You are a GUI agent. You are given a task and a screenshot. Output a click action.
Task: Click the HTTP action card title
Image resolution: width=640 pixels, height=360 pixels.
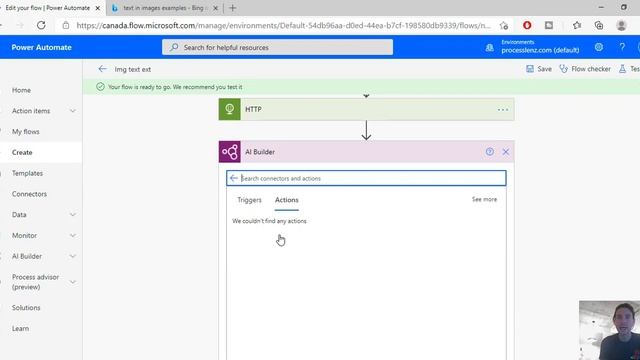click(253, 109)
